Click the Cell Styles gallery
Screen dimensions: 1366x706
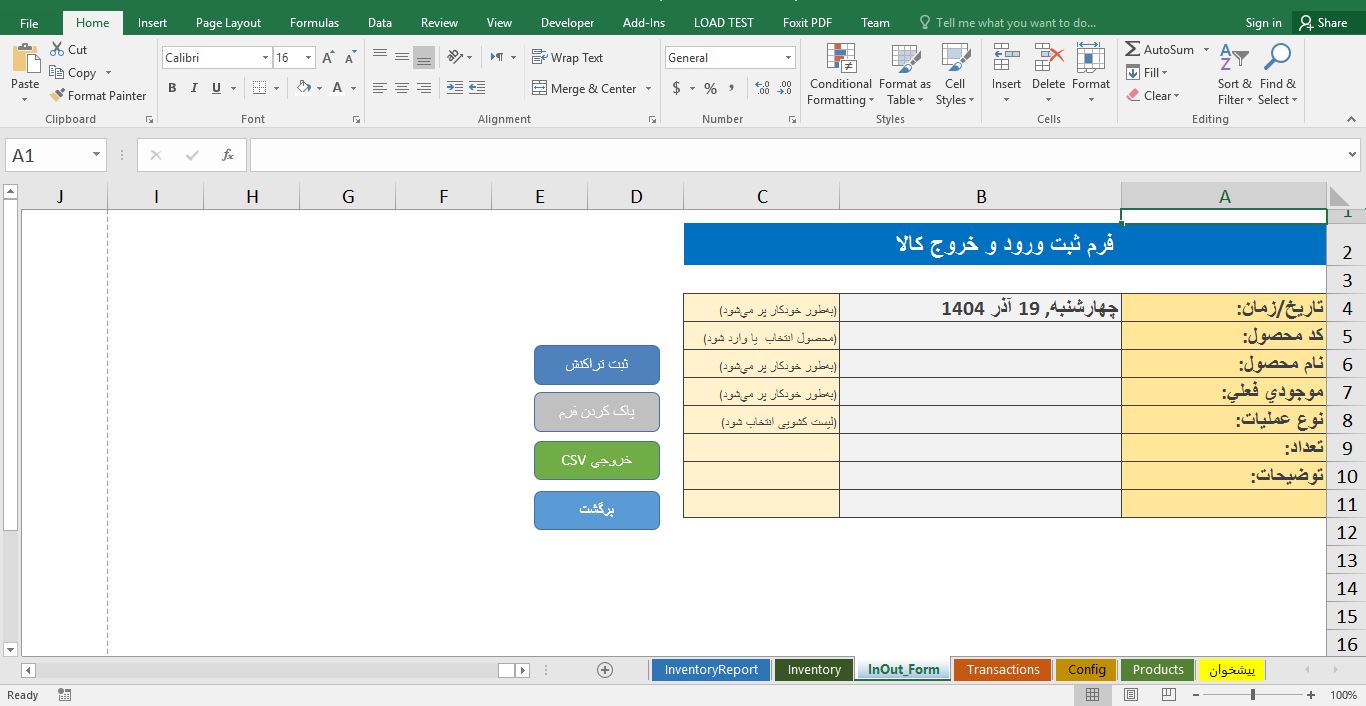click(954, 74)
